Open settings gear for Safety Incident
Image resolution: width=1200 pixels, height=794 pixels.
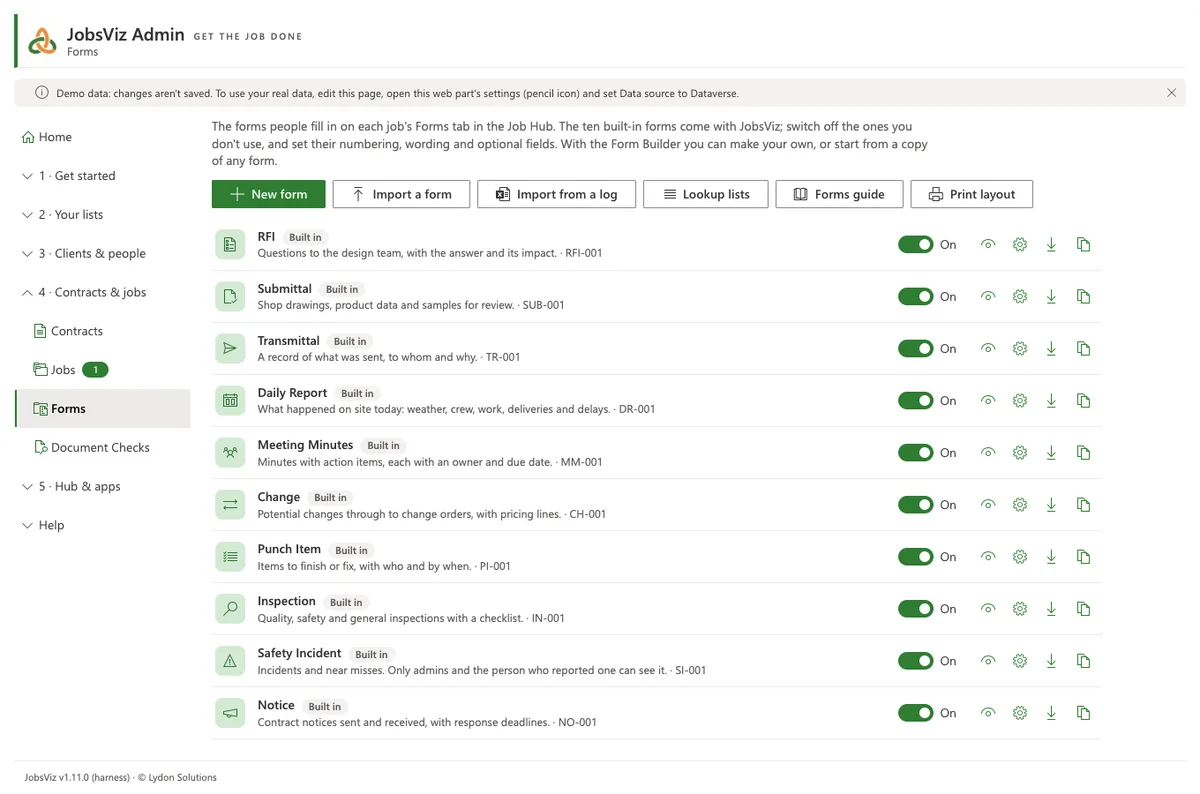pos(1020,660)
